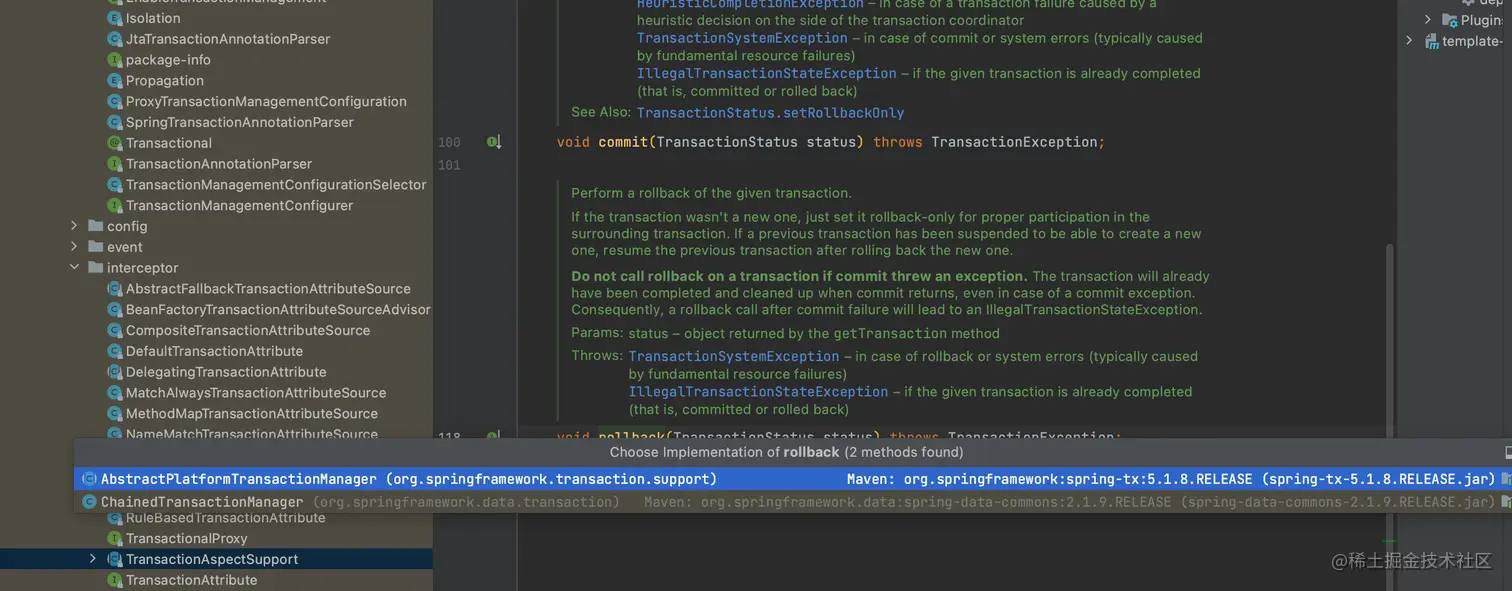The image size is (1512, 591).
Task: Click the TransactionalProxy interface icon
Action: tap(115, 539)
